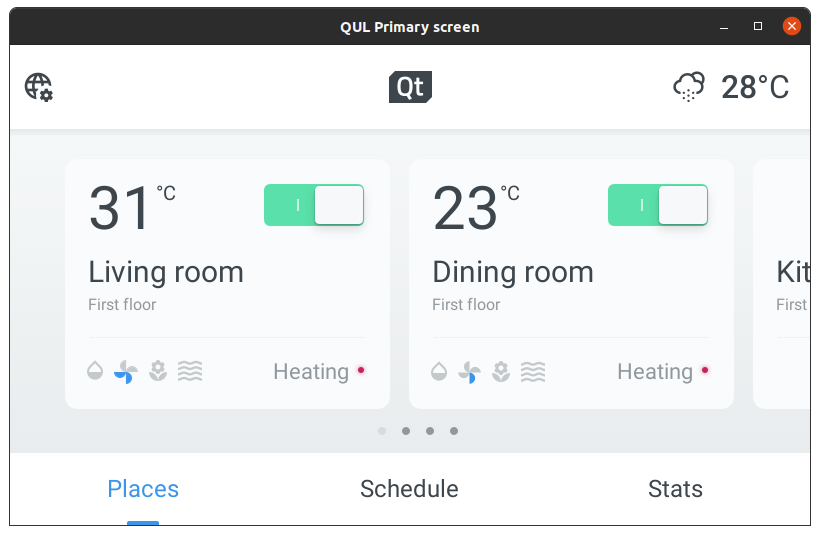Select Dining room flower eco icon
Viewport: 820px width, 535px height.
(502, 372)
